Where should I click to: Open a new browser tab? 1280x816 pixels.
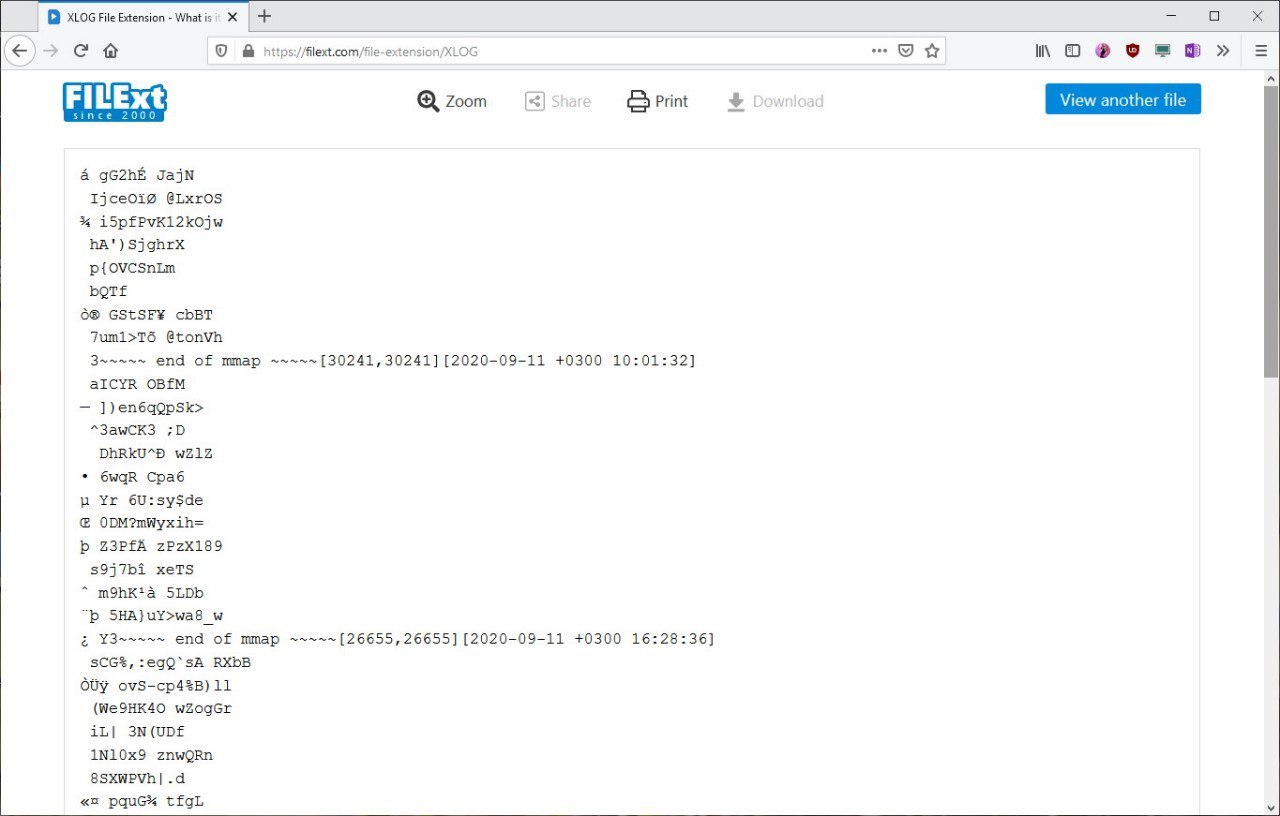click(264, 16)
